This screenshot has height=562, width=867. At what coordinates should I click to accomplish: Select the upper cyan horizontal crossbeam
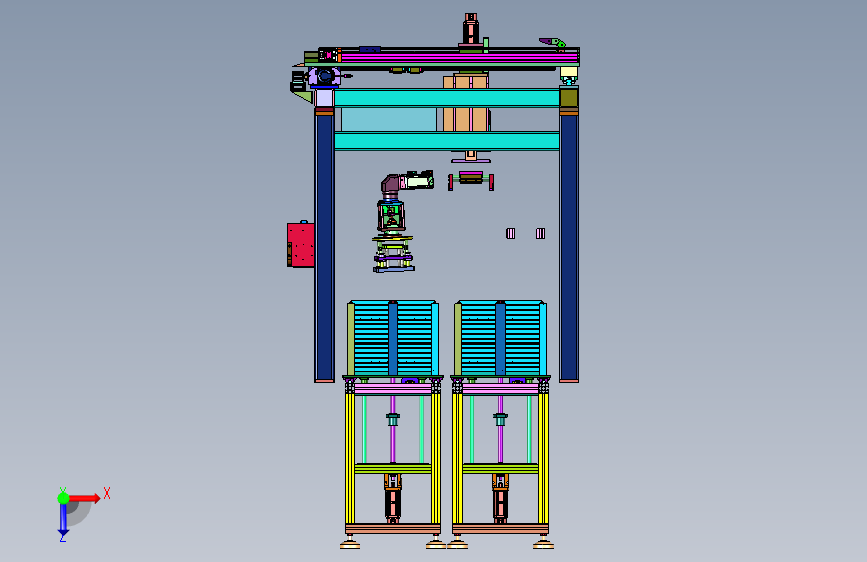coord(447,98)
